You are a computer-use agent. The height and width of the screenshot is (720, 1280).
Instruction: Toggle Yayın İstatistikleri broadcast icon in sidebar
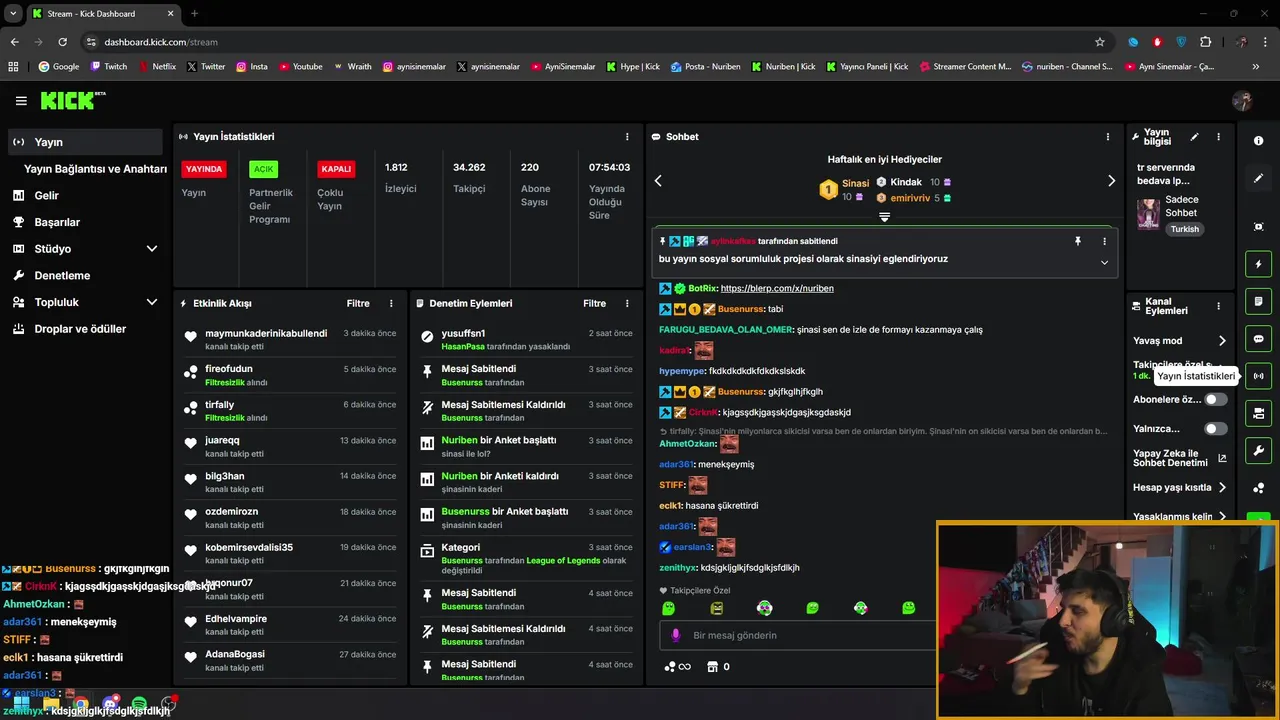click(1259, 376)
